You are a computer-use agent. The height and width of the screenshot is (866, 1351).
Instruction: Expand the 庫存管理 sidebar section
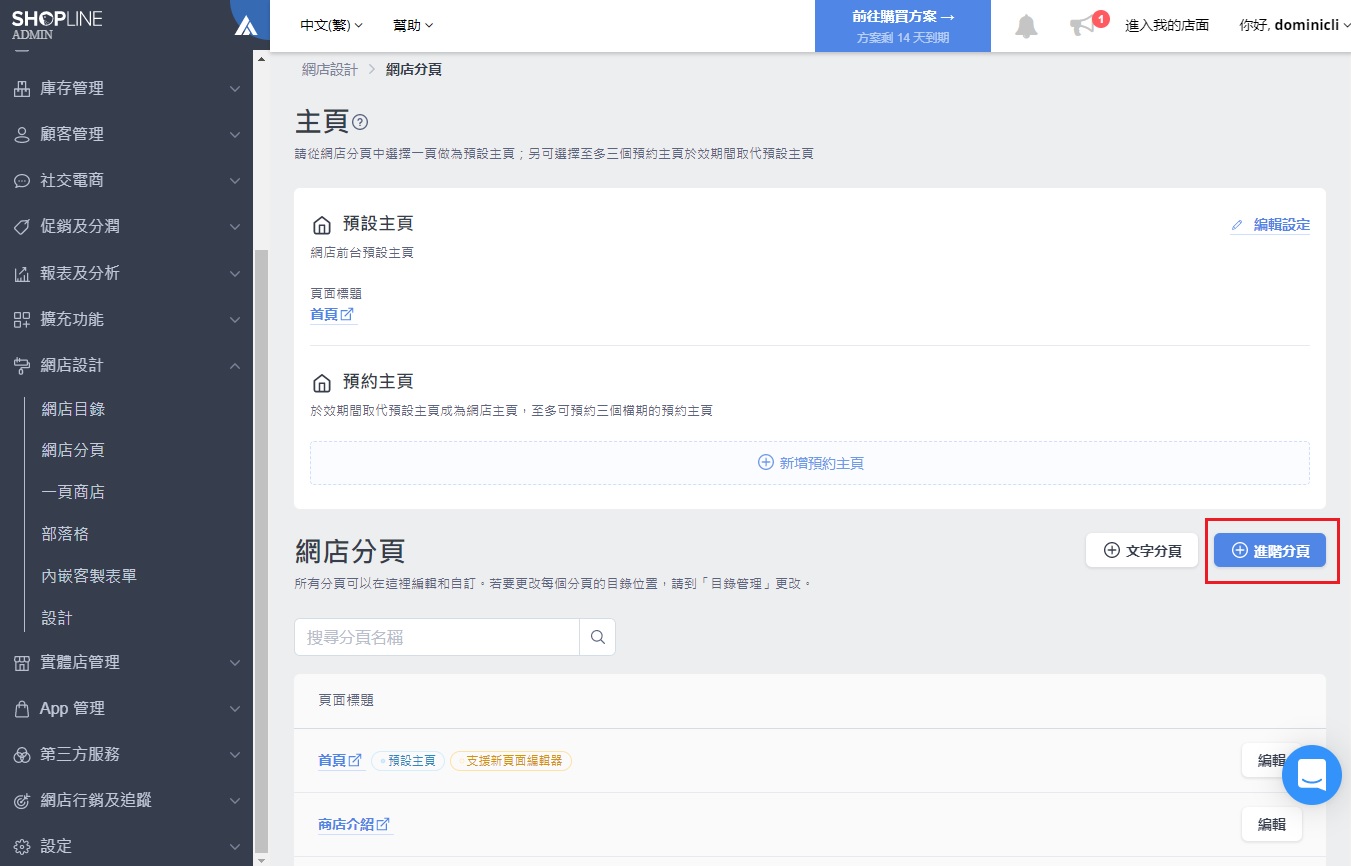pos(126,88)
